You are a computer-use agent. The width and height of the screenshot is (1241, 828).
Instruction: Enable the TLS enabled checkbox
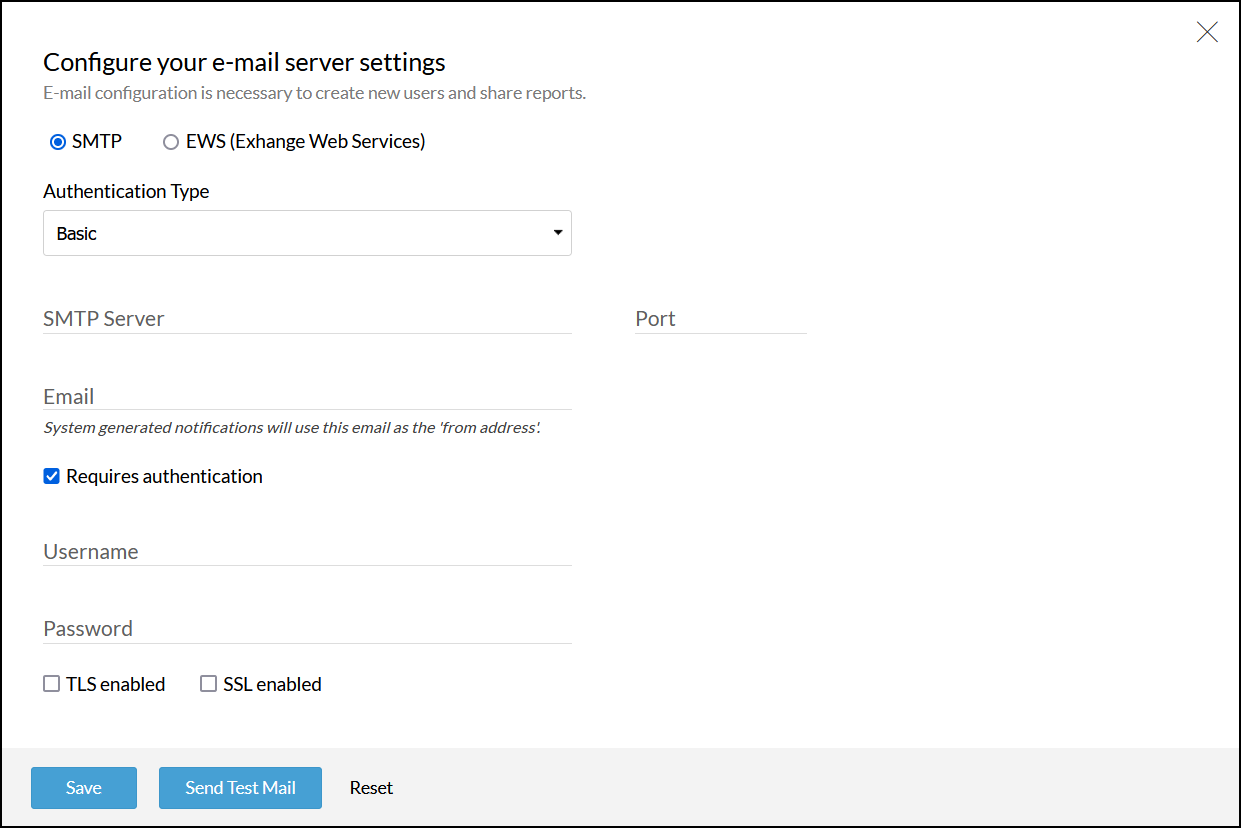click(x=52, y=684)
